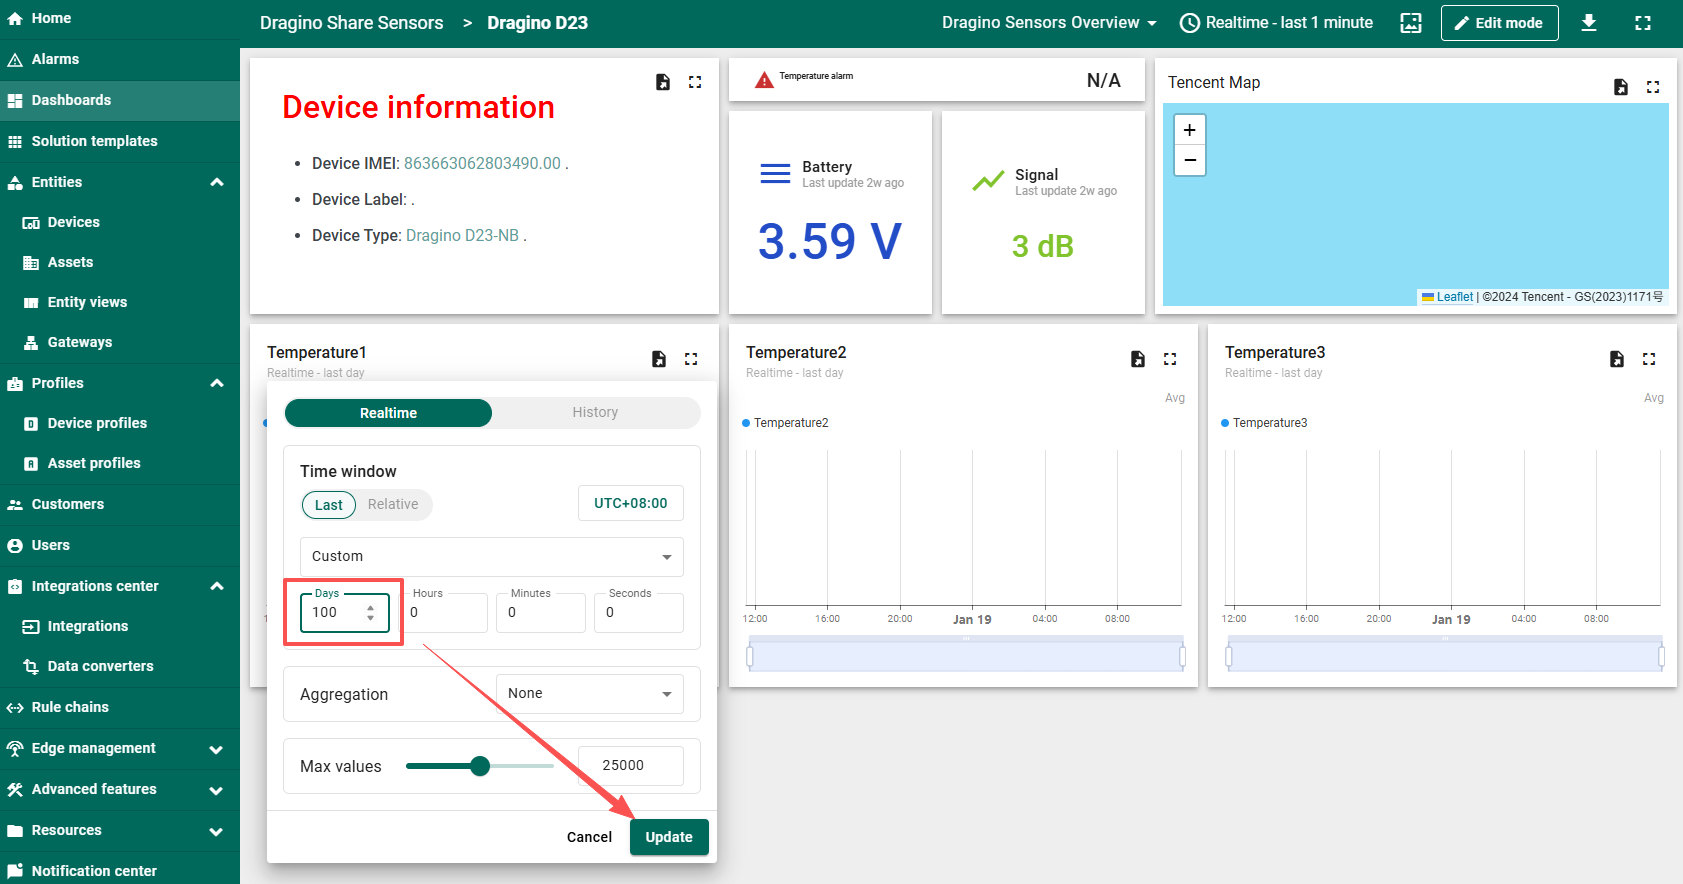
Task: Enter fullscreen using top-right header icon
Action: pos(1643,23)
